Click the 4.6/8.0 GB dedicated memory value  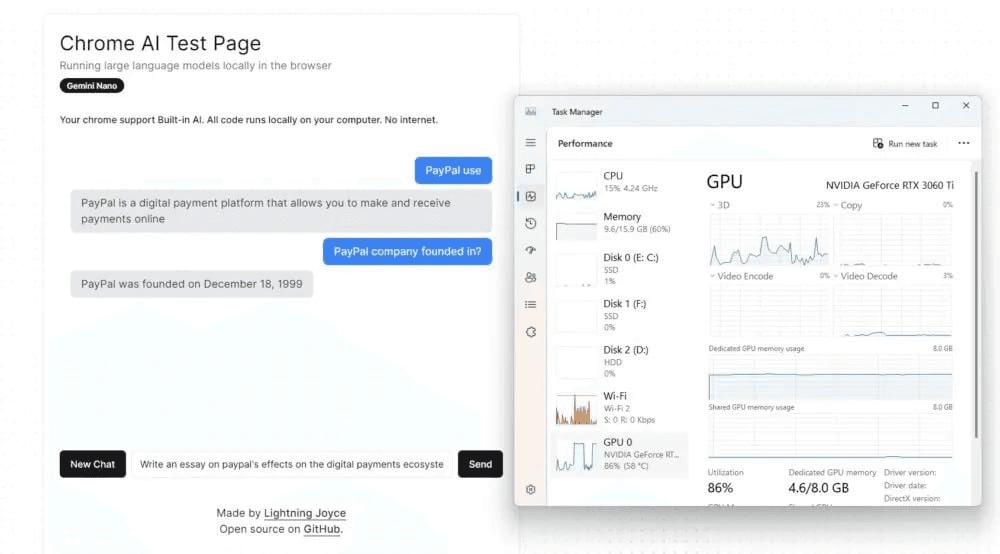[x=818, y=488]
